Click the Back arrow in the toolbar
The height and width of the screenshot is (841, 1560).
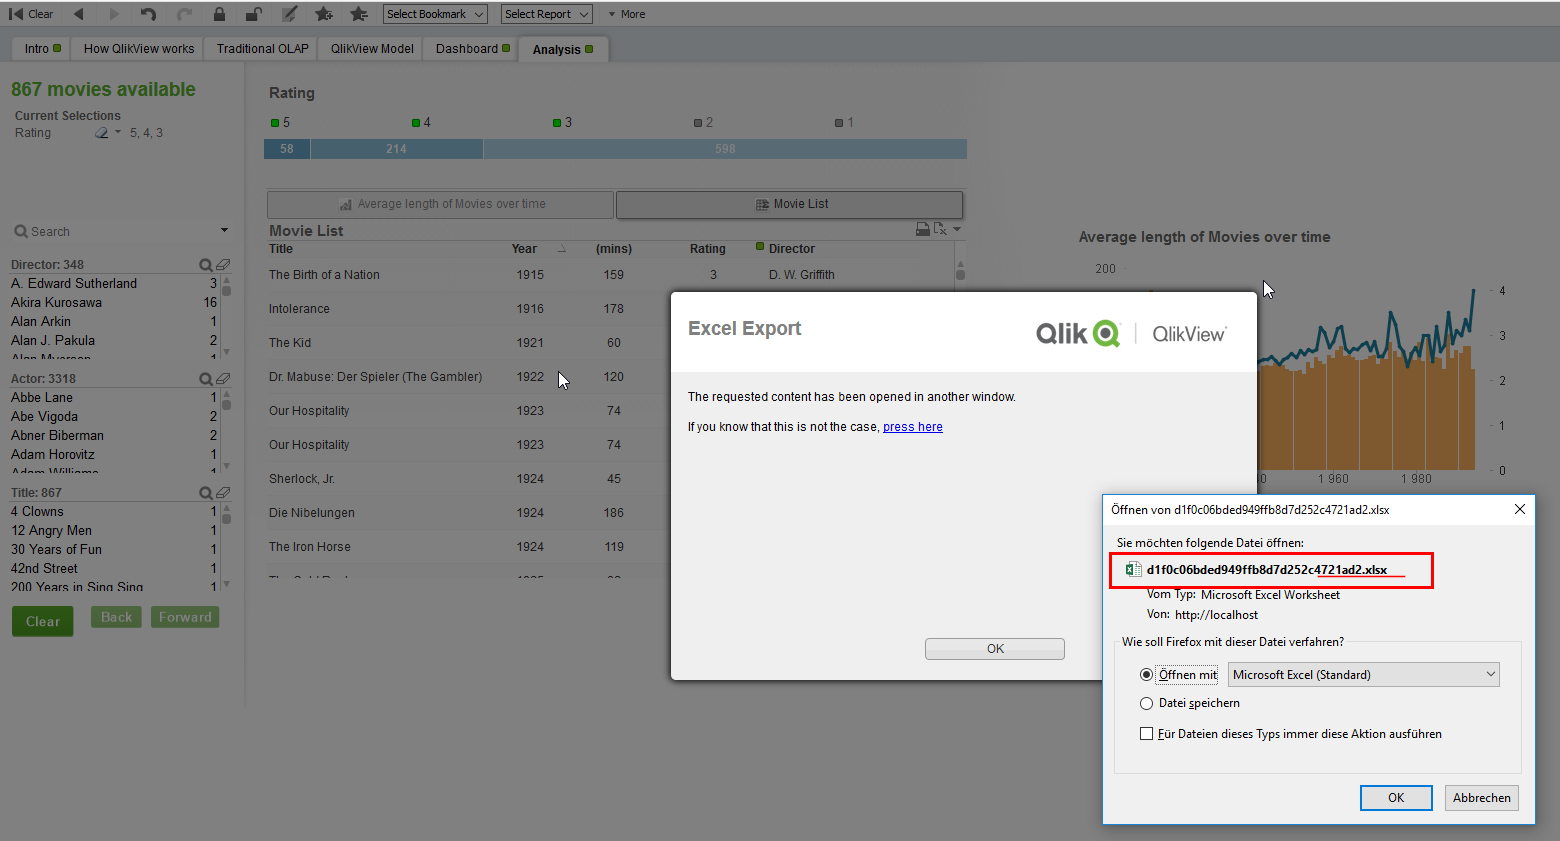(78, 14)
